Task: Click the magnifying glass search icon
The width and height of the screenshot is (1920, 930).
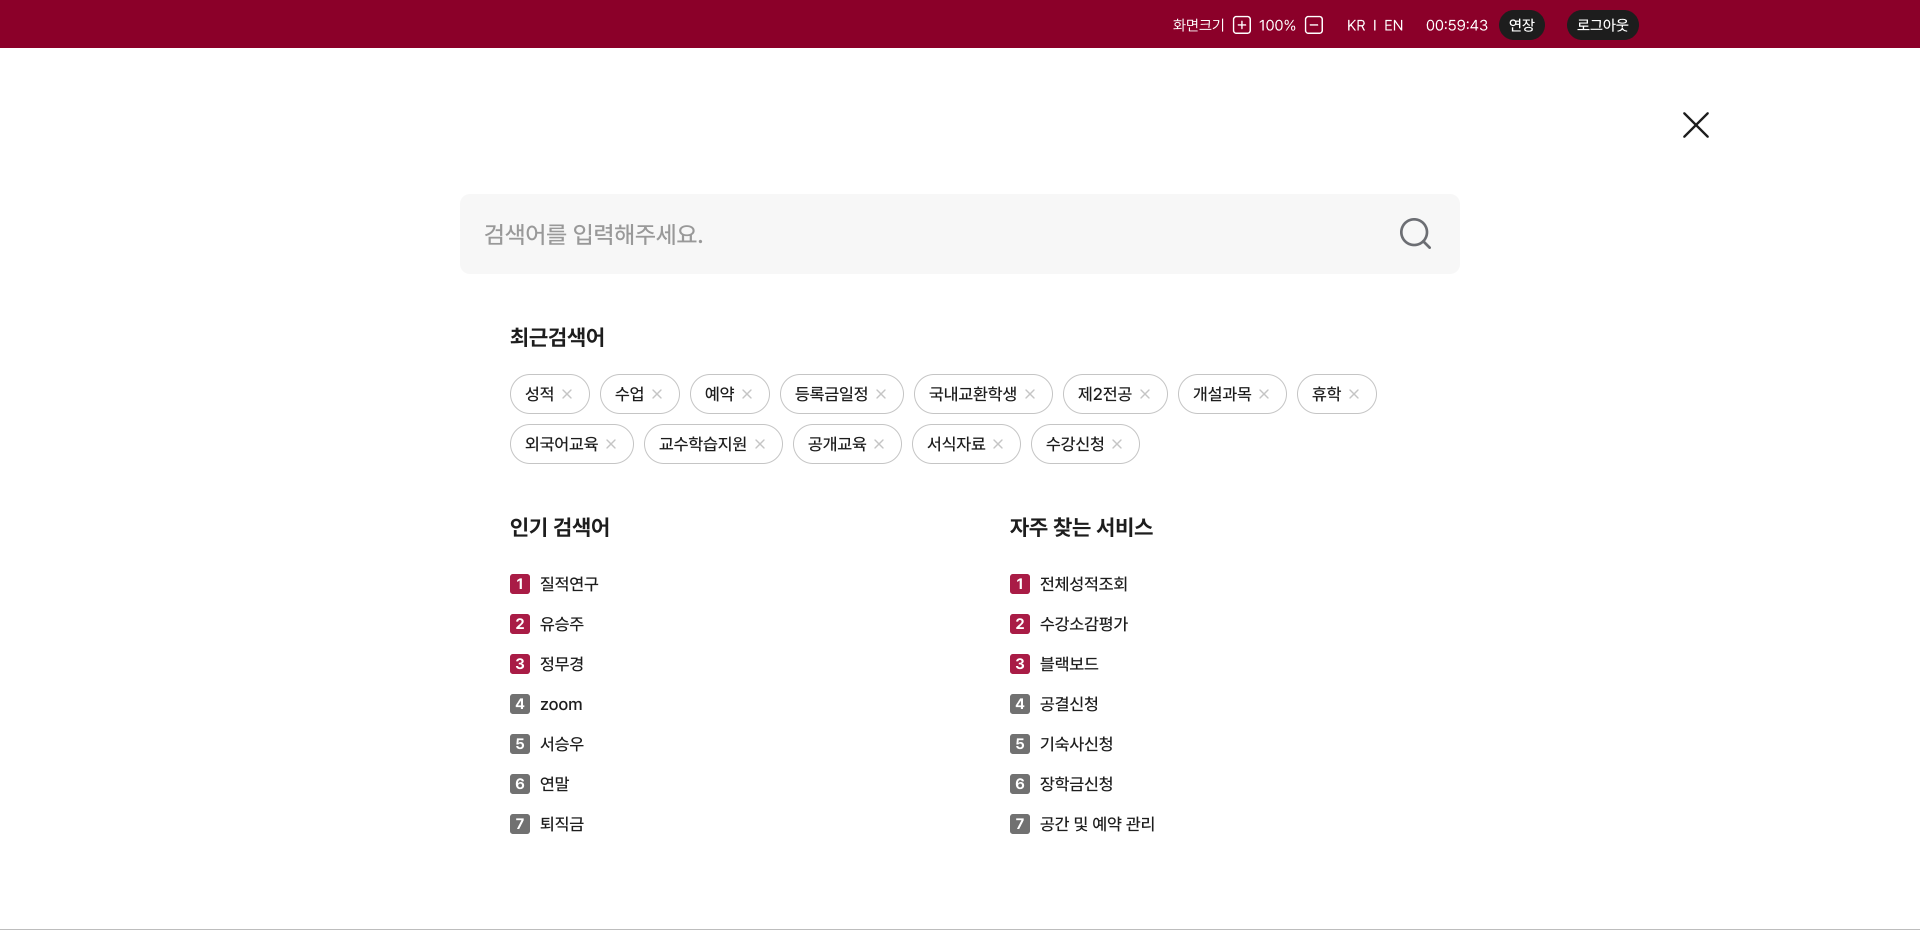Action: pos(1414,233)
